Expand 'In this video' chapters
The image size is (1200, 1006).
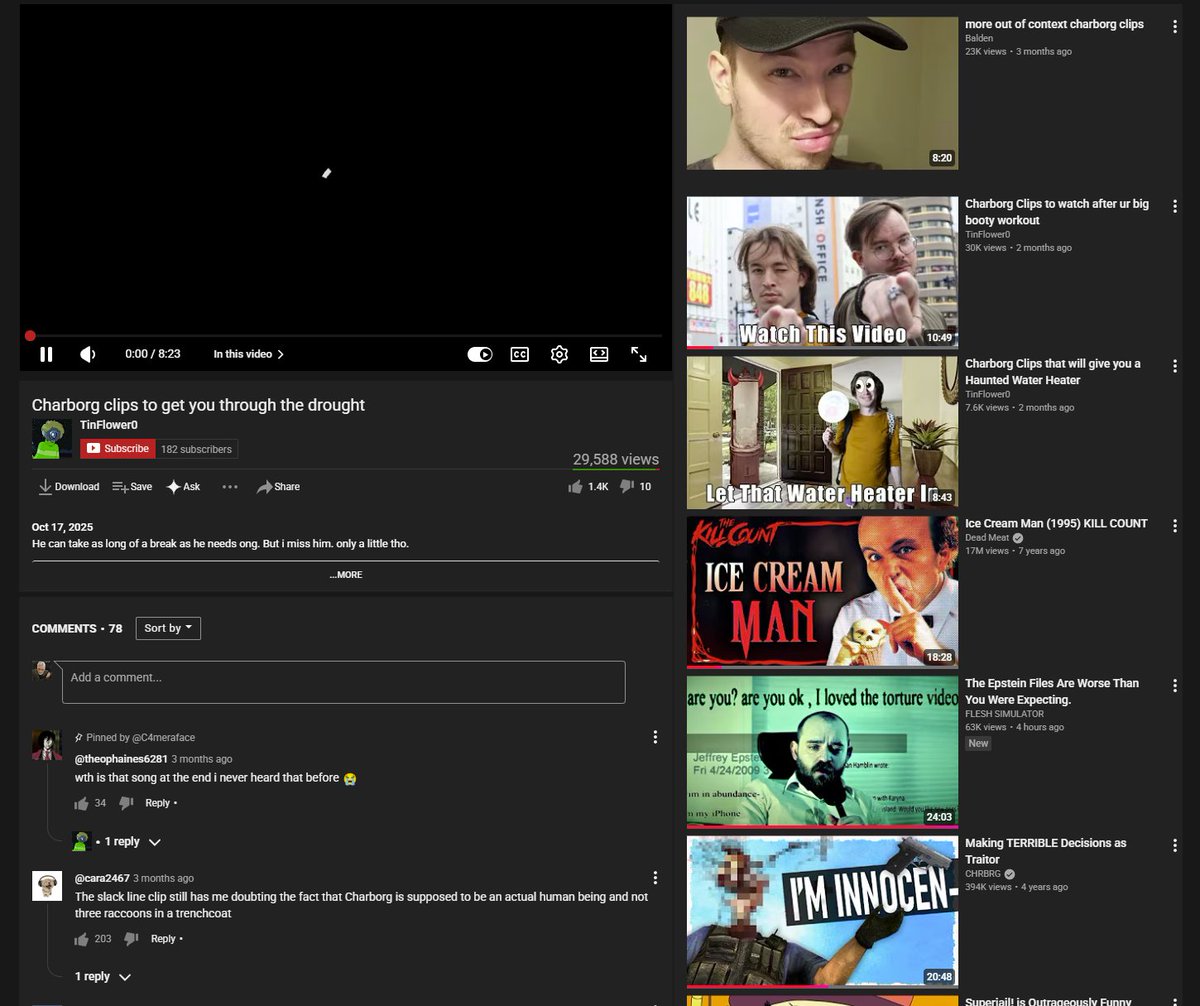[249, 354]
